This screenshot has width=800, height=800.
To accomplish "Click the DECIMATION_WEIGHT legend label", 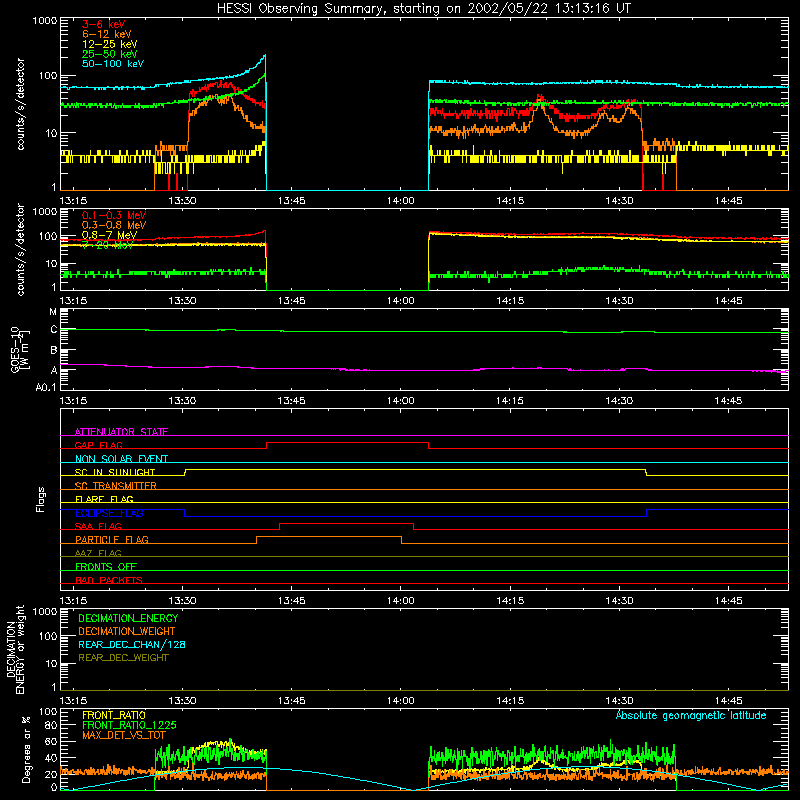I will click(x=127, y=632).
